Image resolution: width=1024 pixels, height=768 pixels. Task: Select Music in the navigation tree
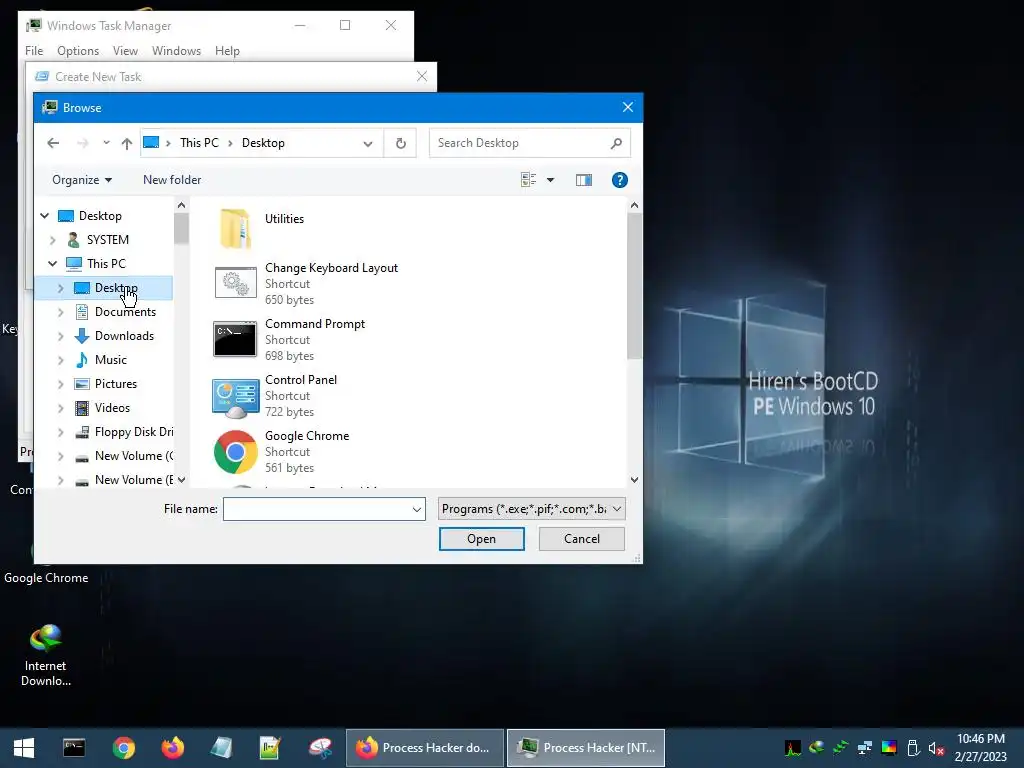[110, 360]
